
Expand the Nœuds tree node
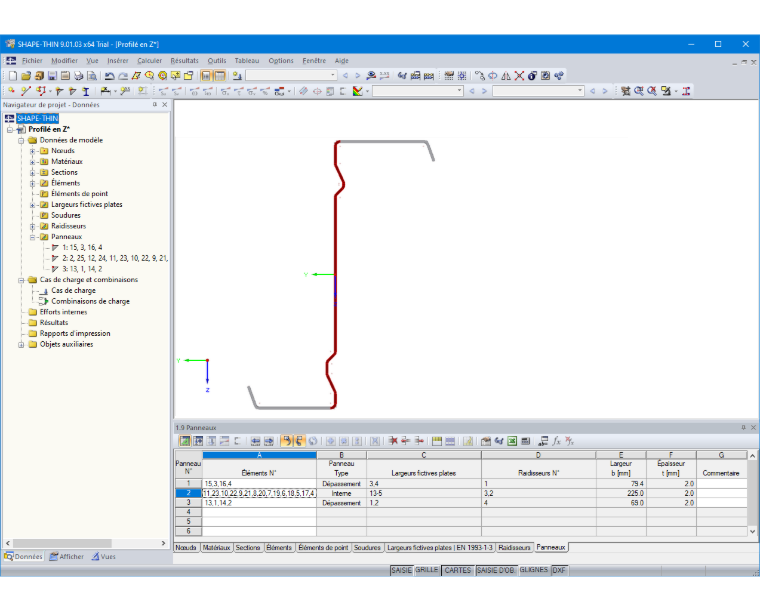click(32, 151)
